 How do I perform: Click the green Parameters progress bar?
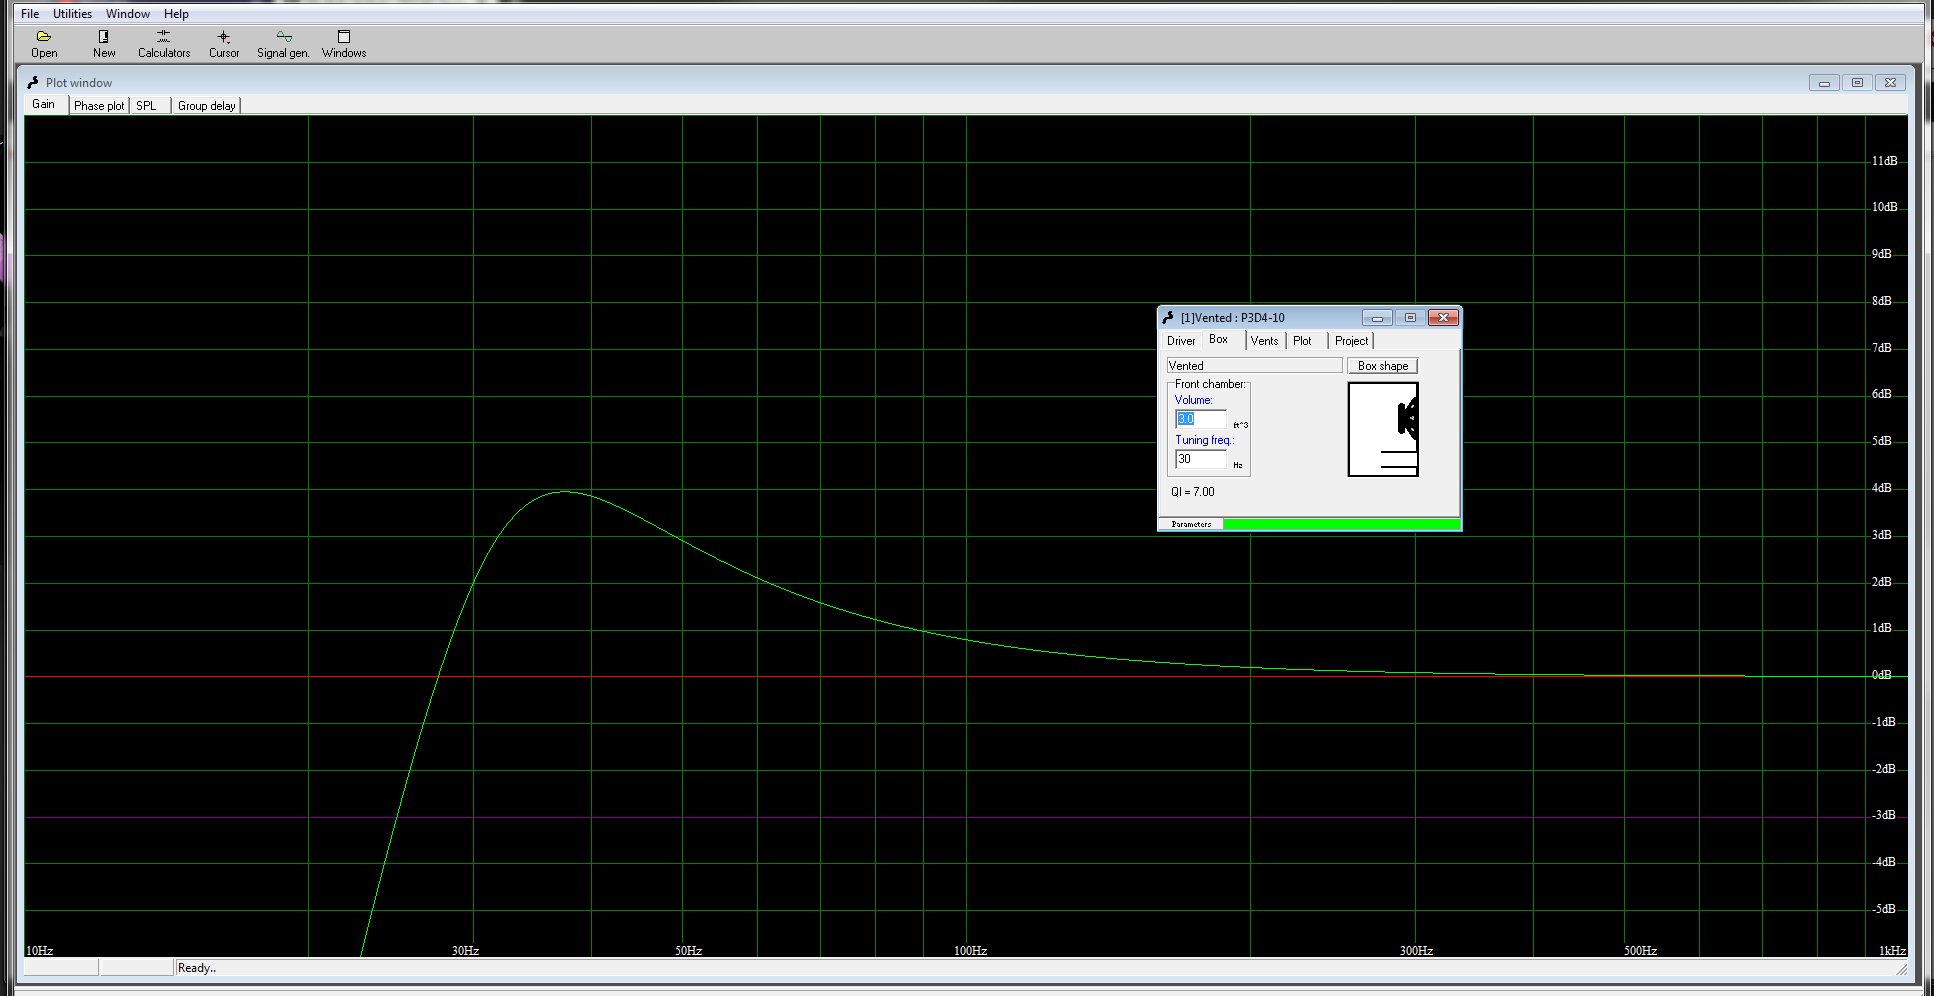click(1340, 524)
